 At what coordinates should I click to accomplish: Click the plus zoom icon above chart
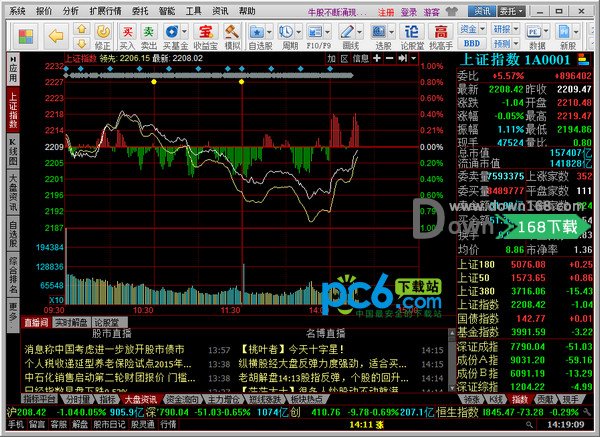[x=377, y=58]
